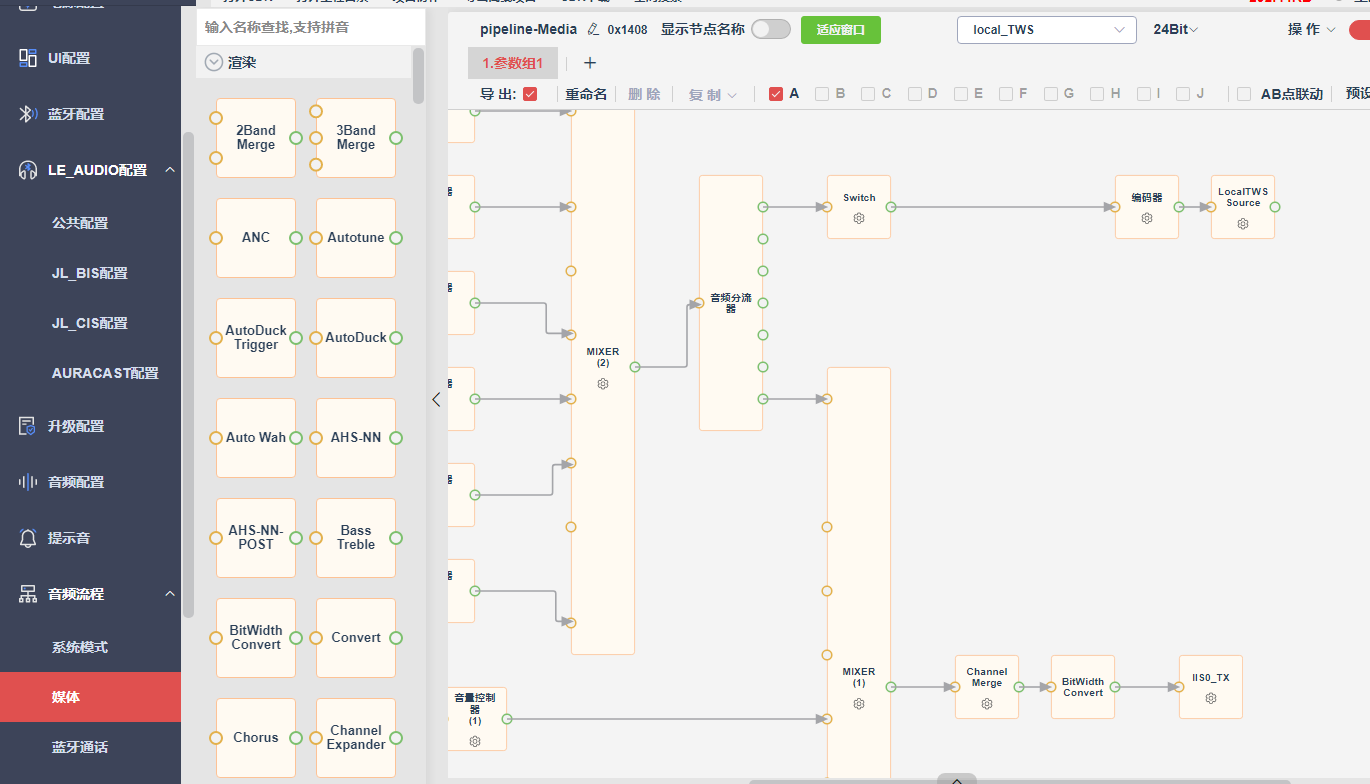
Task: Open the JL_BIS配置 sidebar item
Action: [90, 273]
